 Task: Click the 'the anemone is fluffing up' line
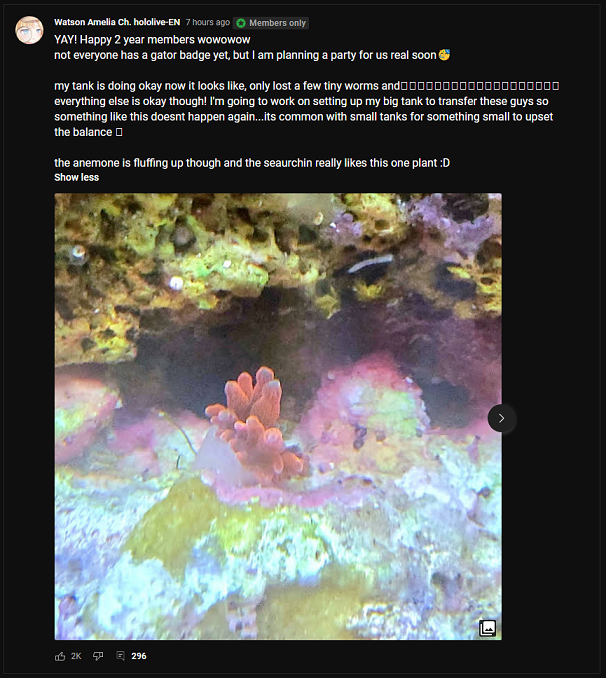click(252, 163)
